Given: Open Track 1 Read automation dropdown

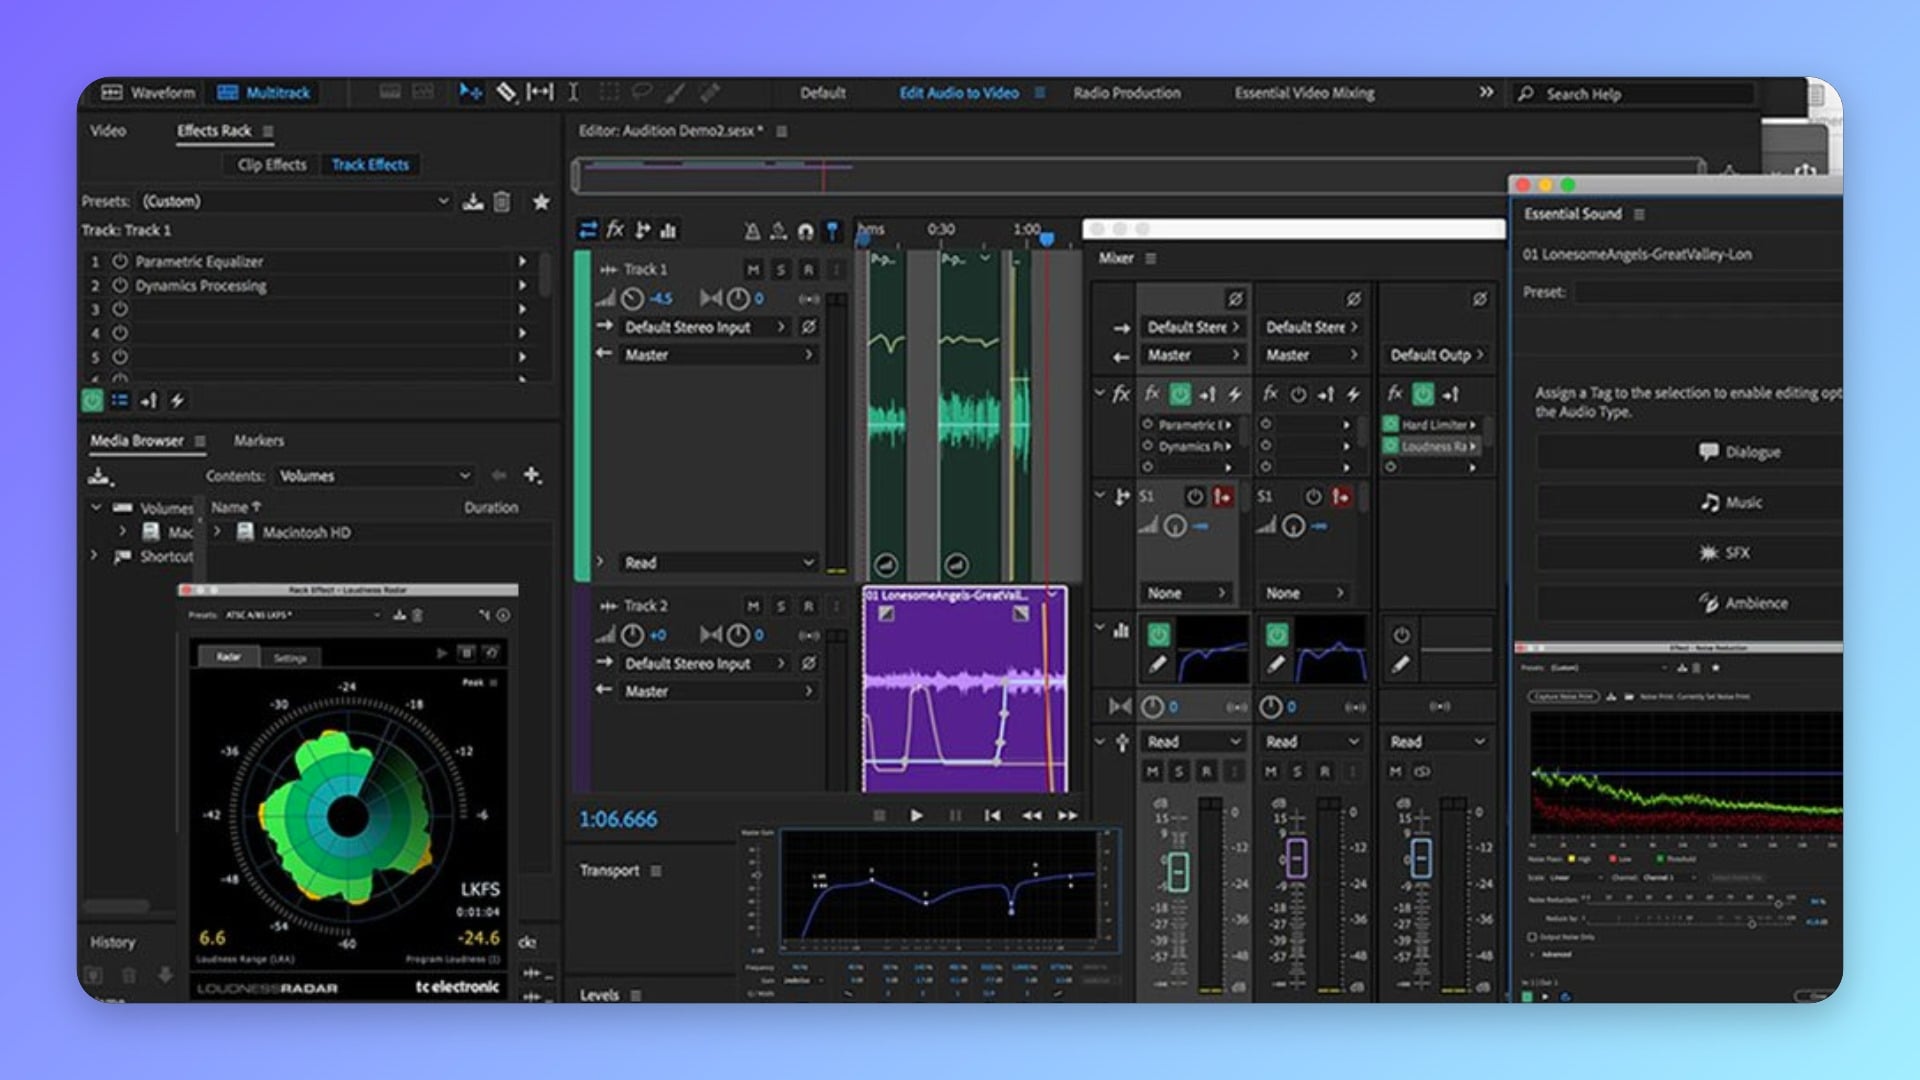Looking at the screenshot, I should pyautogui.click(x=718, y=563).
